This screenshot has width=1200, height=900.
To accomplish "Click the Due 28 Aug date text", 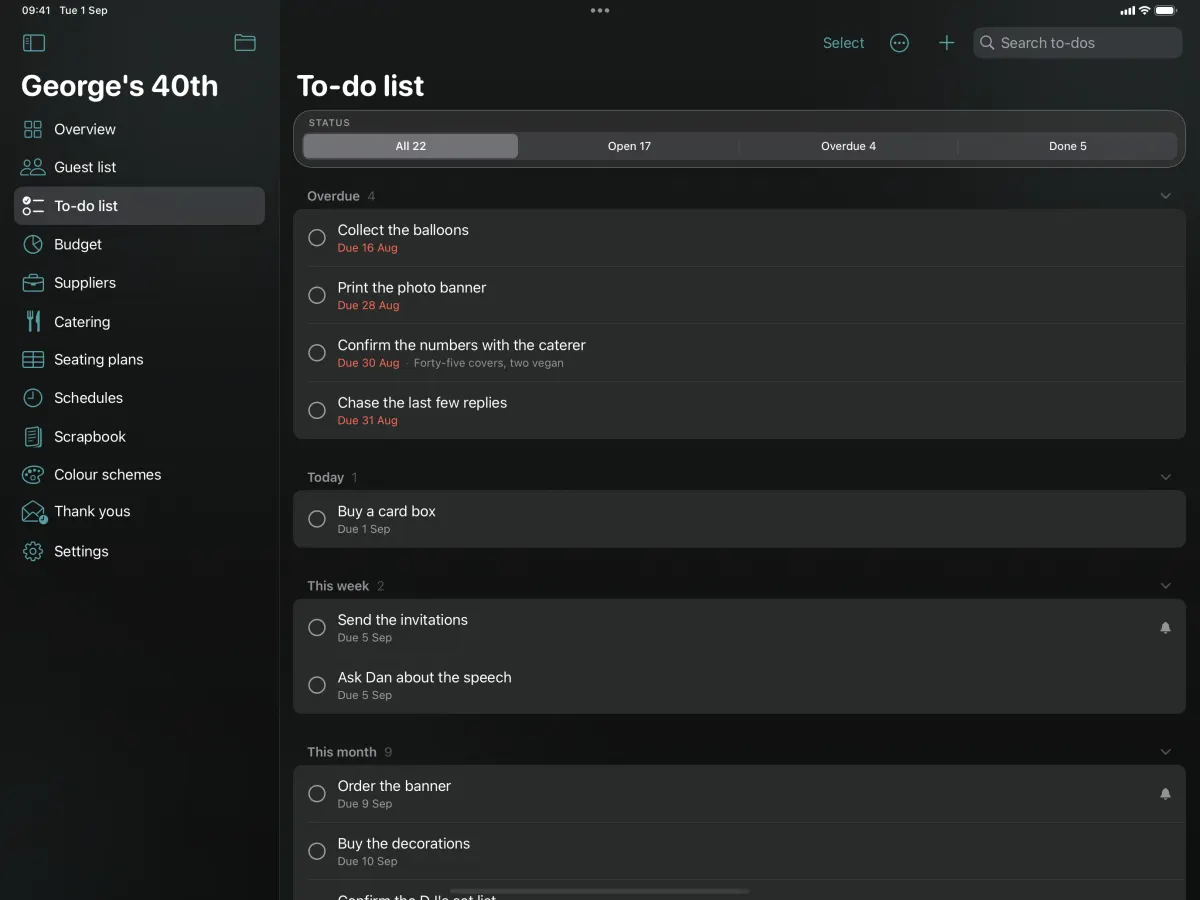I will click(x=368, y=306).
